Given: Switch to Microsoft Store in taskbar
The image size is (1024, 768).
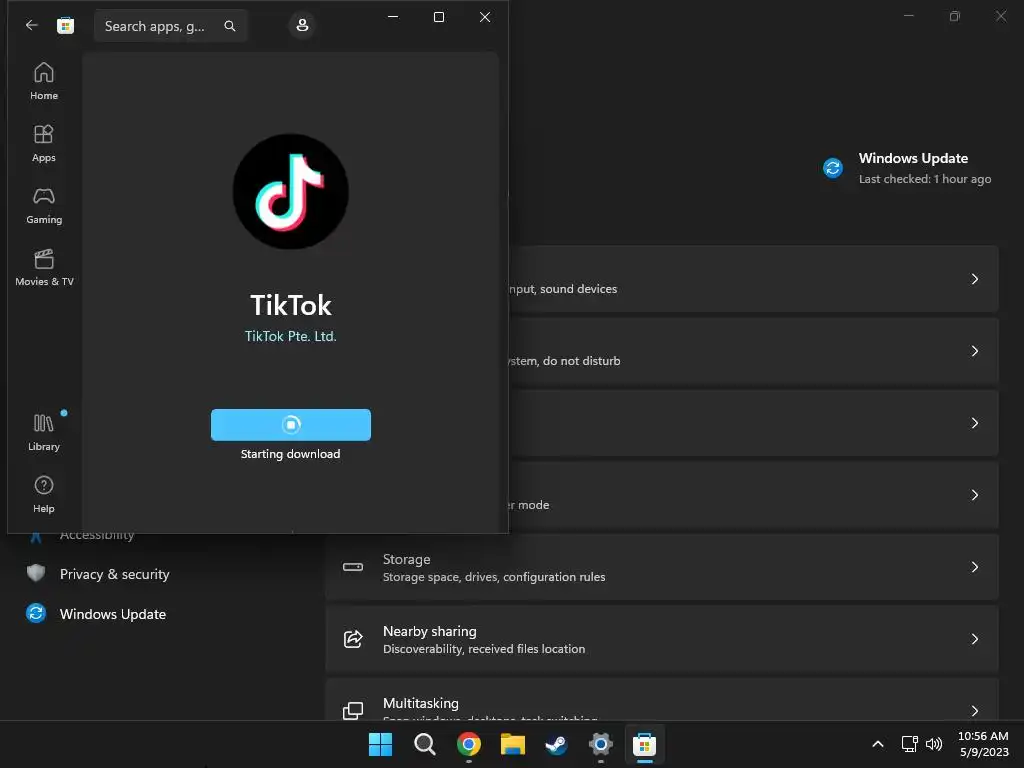Looking at the screenshot, I should click(x=645, y=744).
